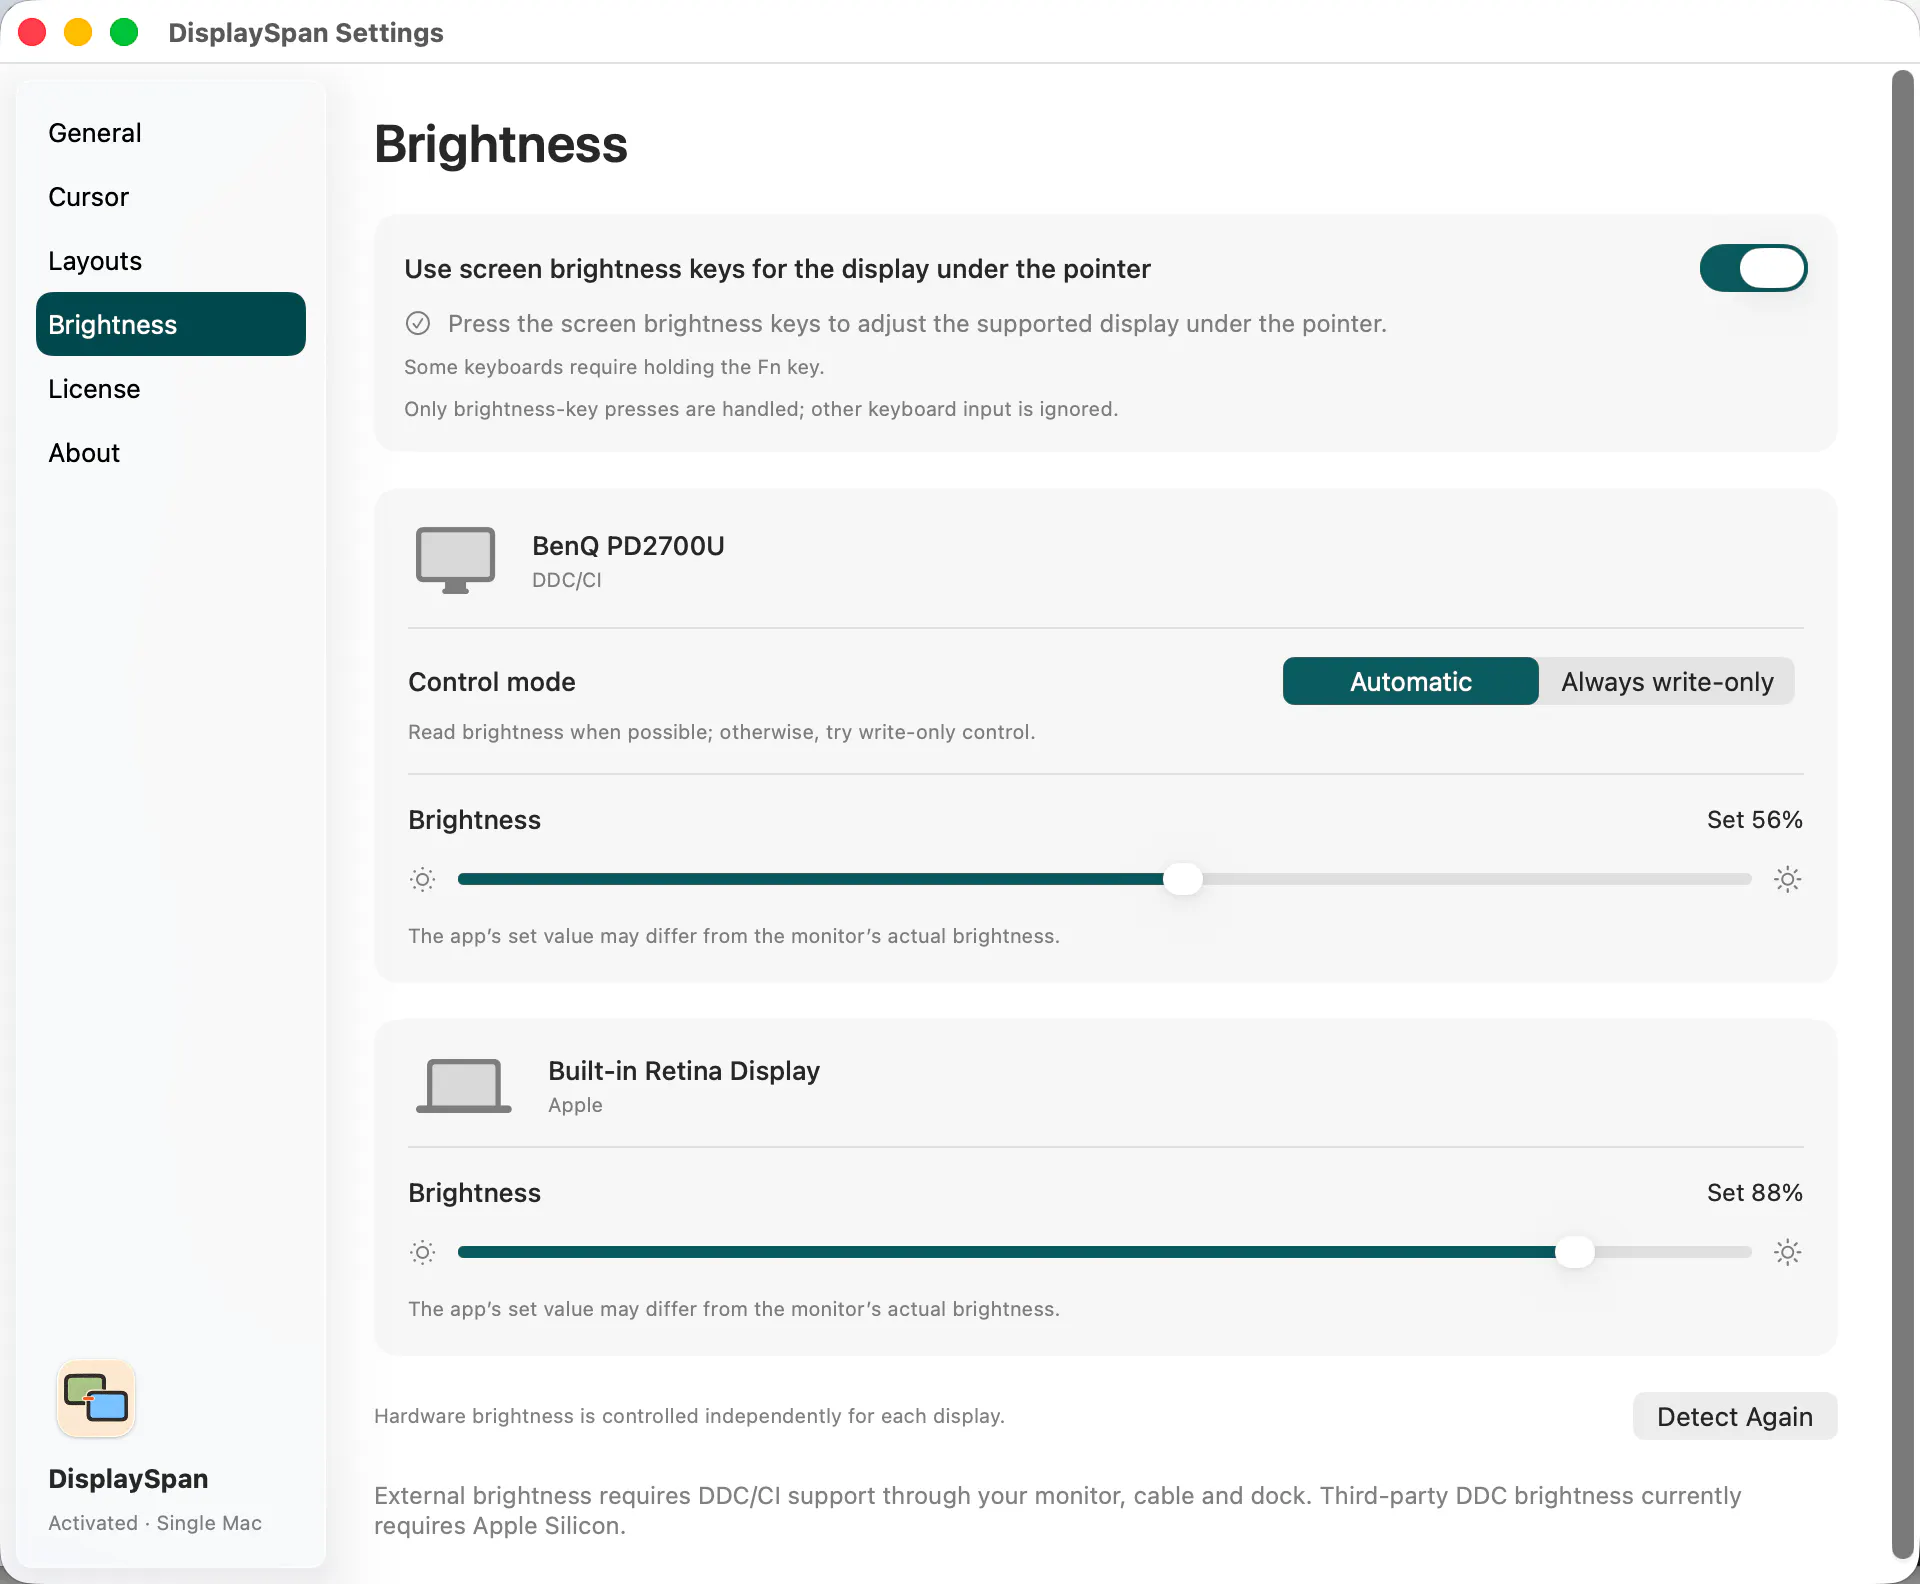This screenshot has height=1584, width=1920.
Task: Click the dim sun icon on BenQ slider
Action: pos(423,879)
